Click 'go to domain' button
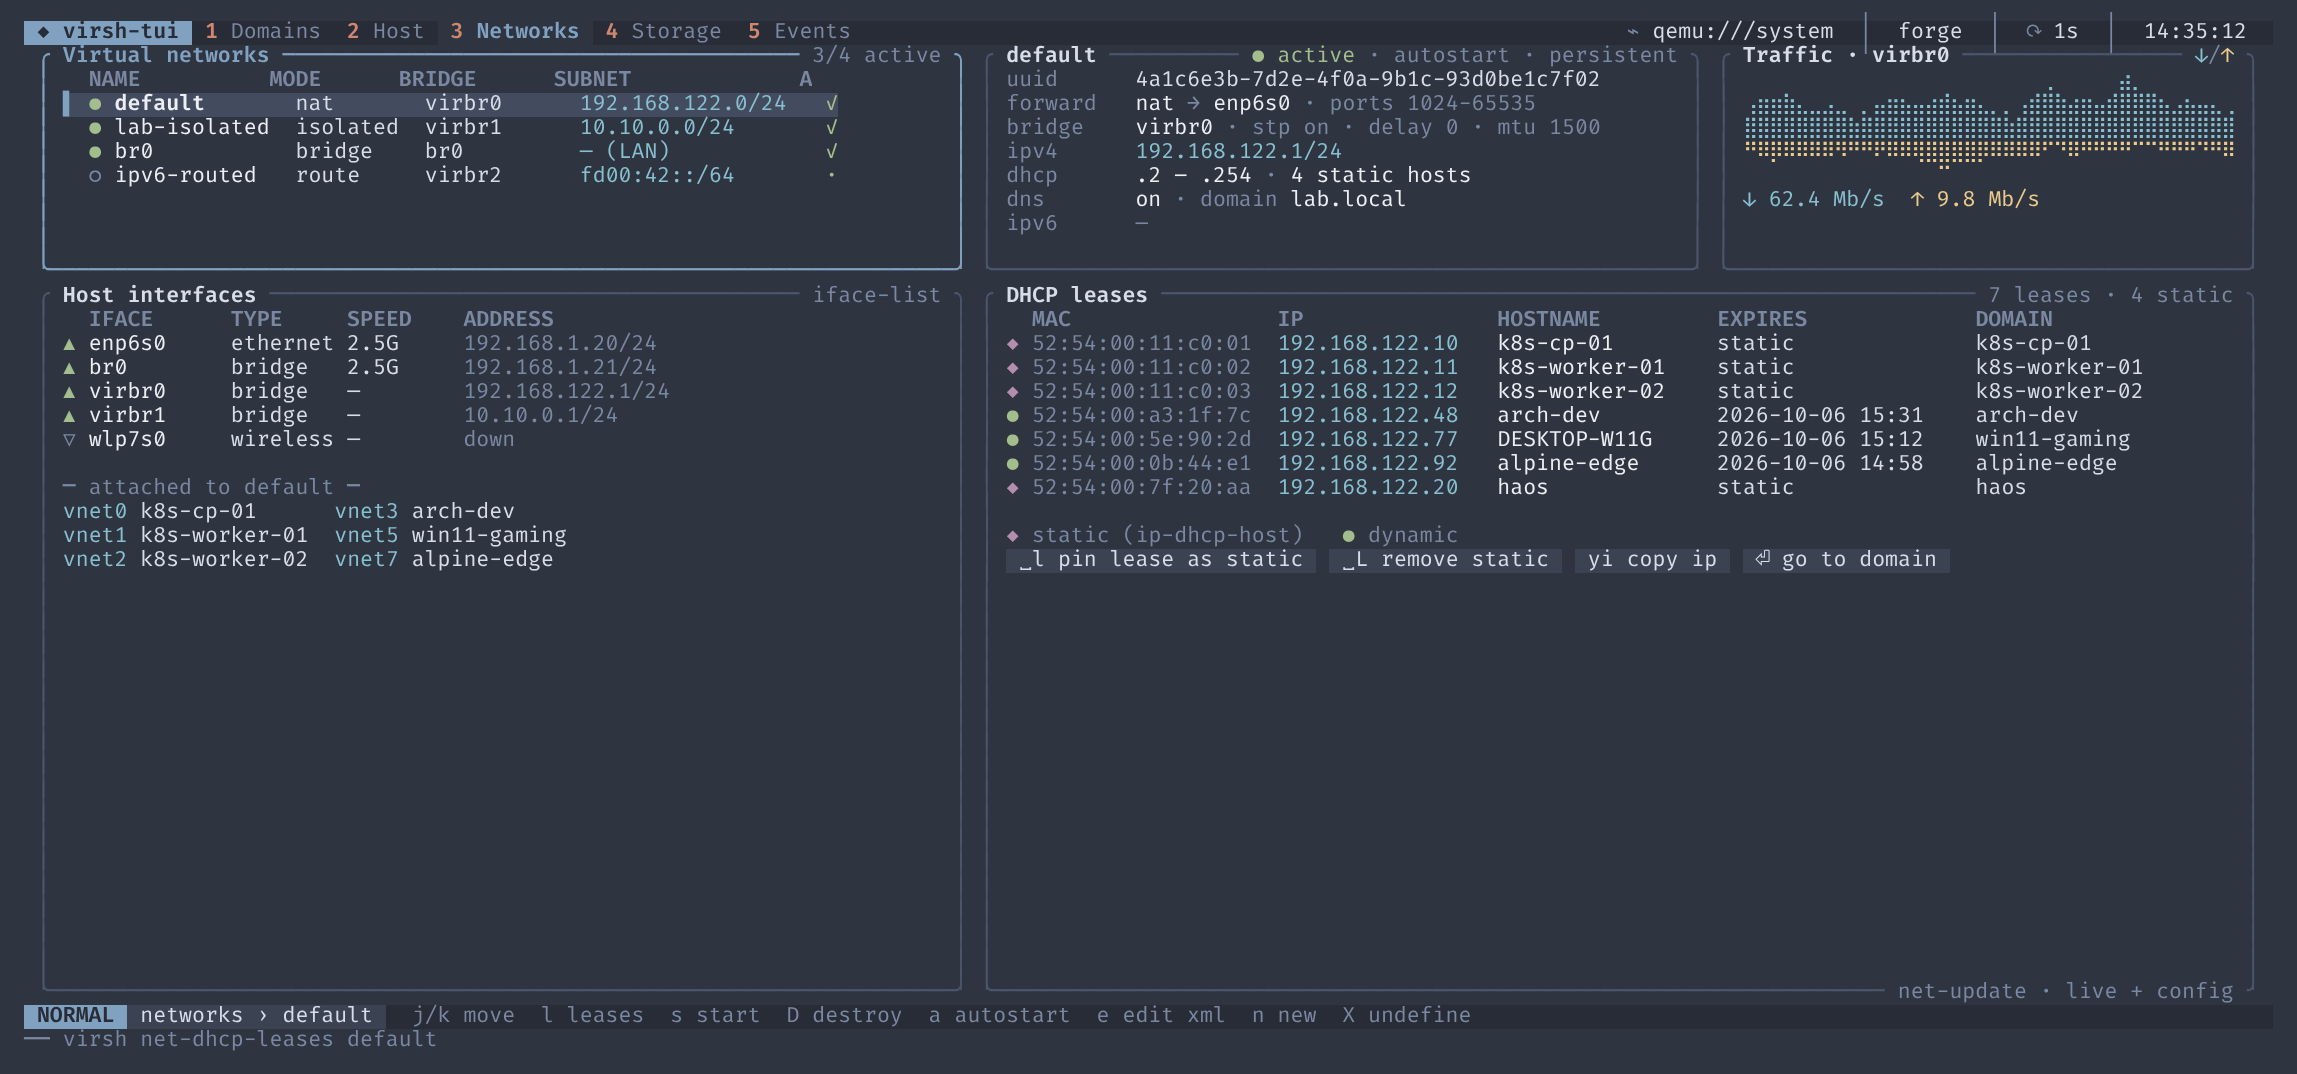 coord(1846,559)
